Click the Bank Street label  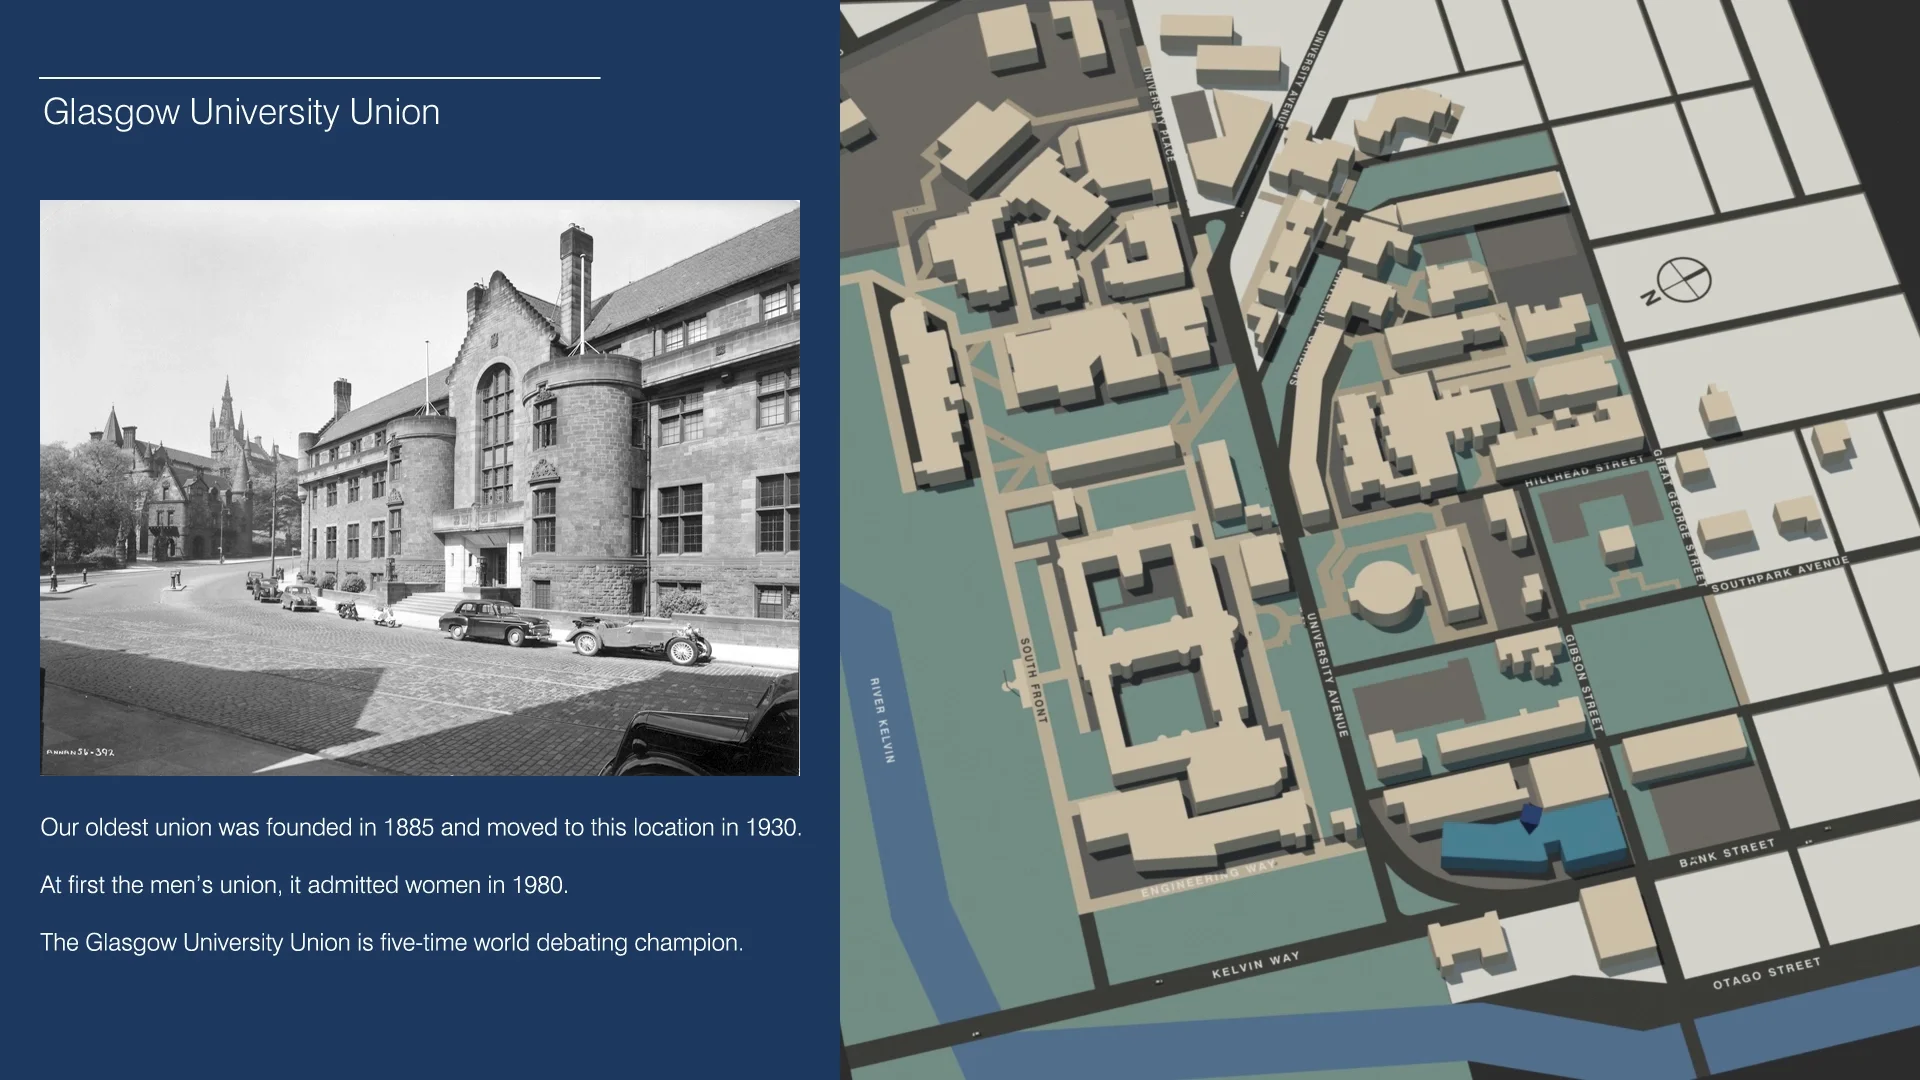(1726, 853)
